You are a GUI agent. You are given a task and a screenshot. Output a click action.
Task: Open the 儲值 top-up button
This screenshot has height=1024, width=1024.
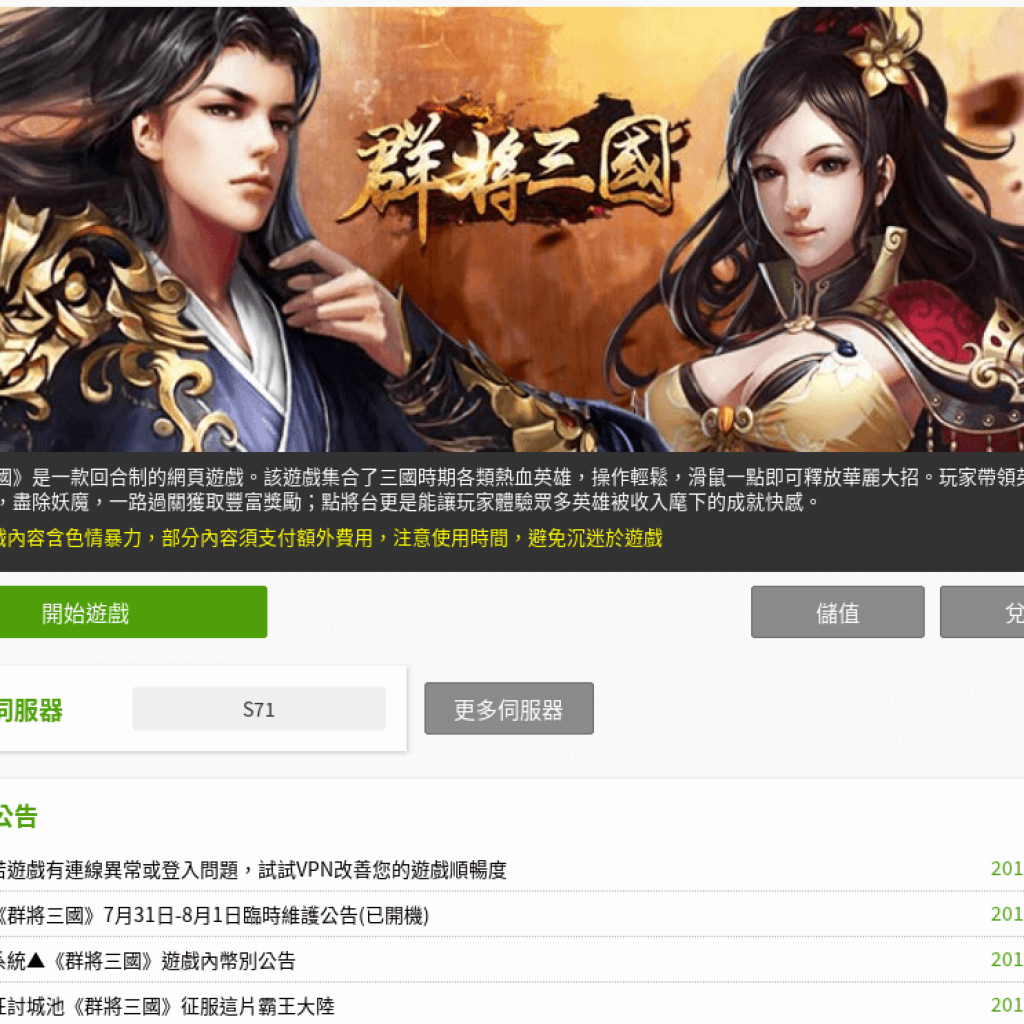pyautogui.click(x=837, y=612)
